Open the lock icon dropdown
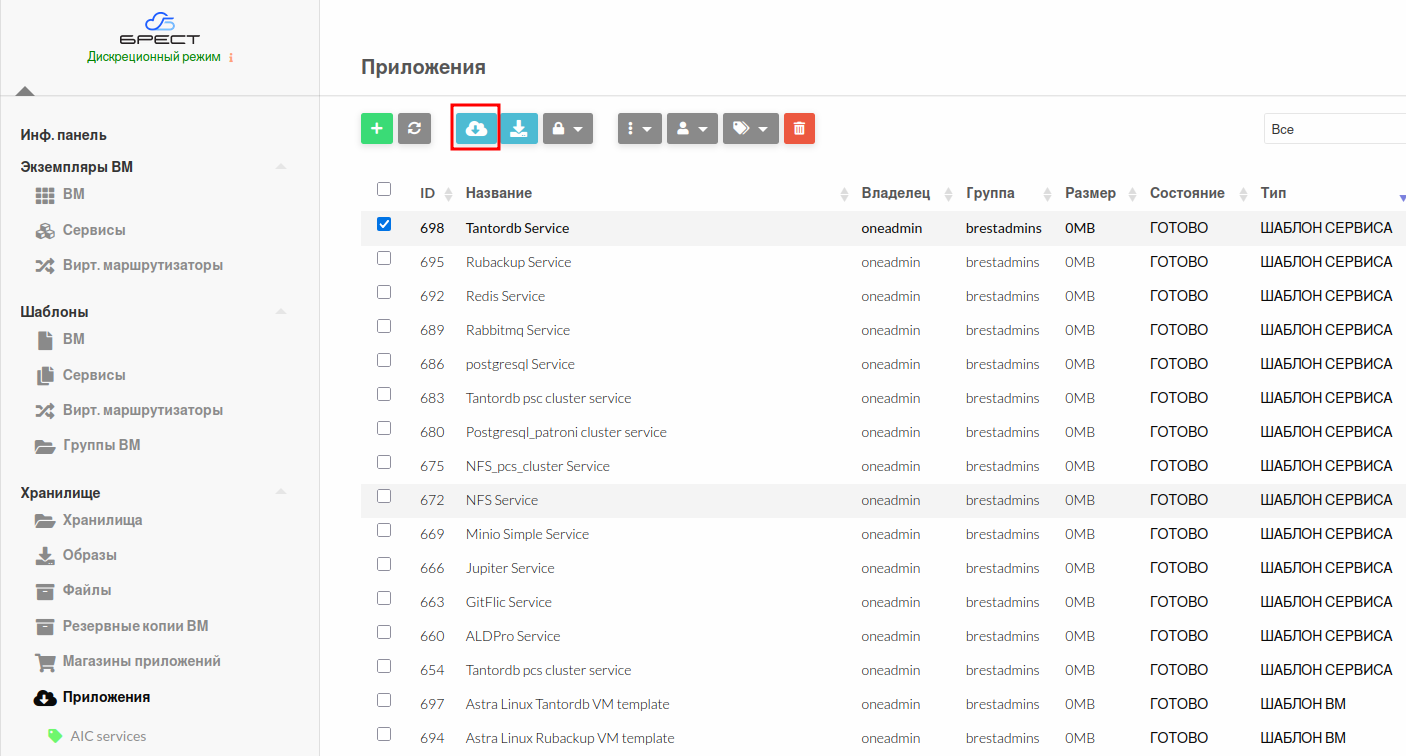The image size is (1406, 756). [x=568, y=128]
